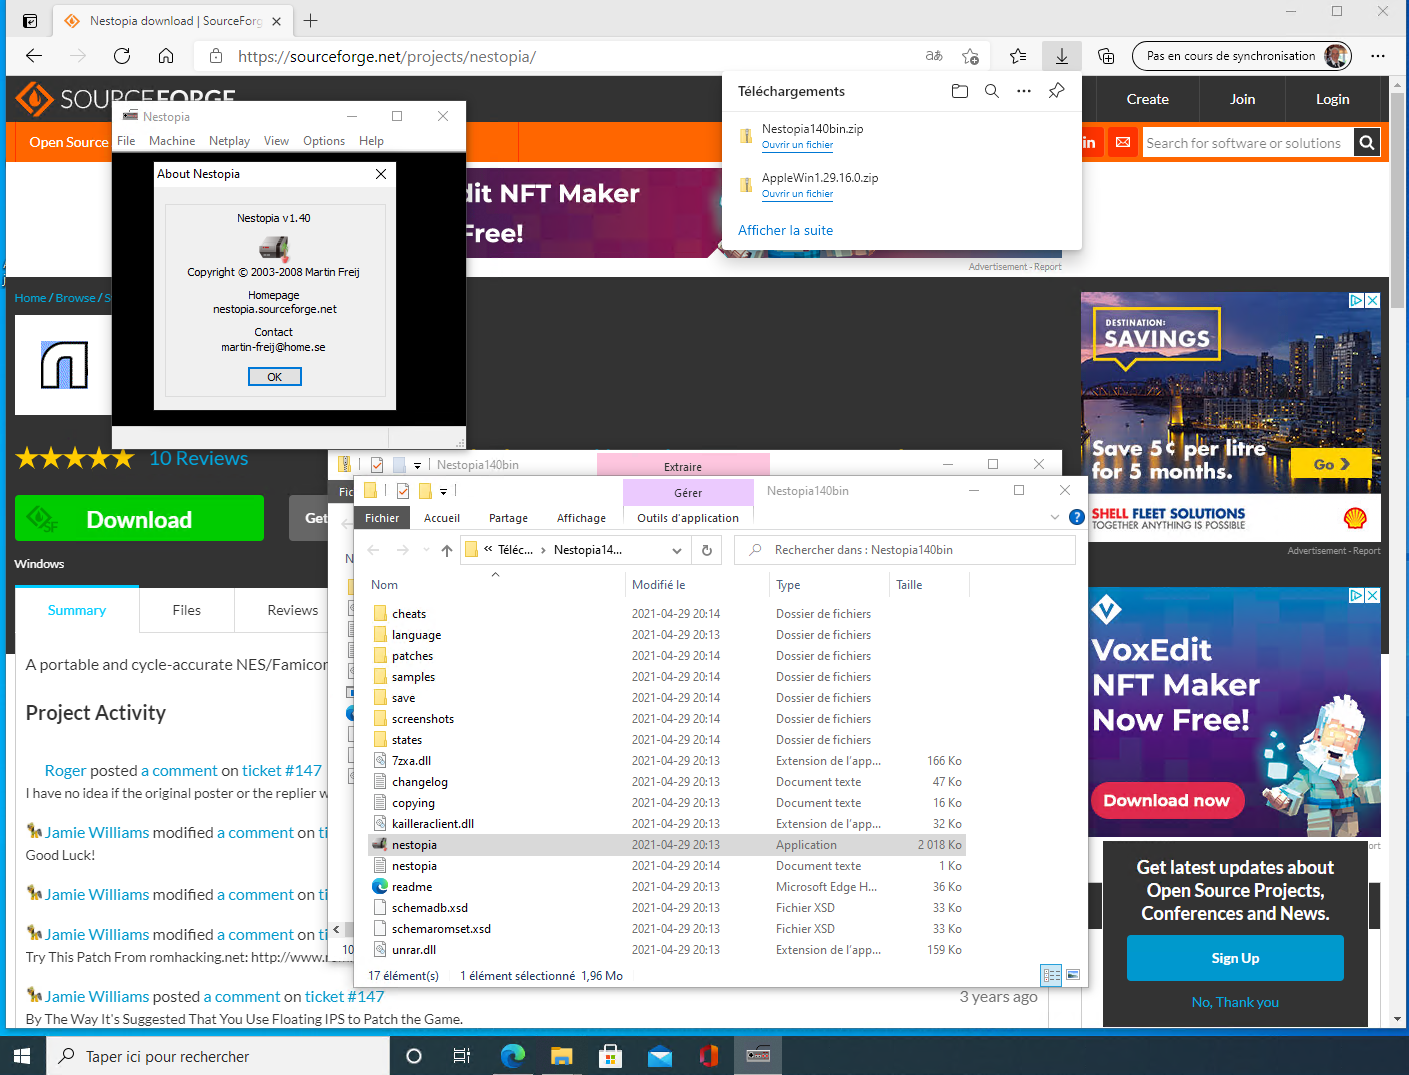Click Afficher la suite link
Viewport: 1409px width, 1075px height.
tap(785, 230)
